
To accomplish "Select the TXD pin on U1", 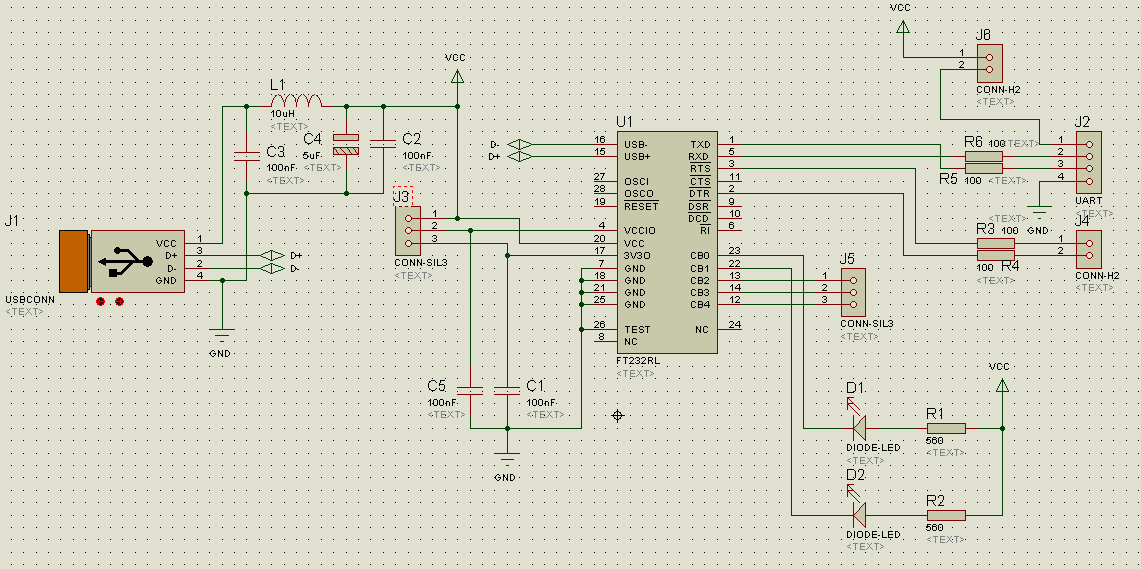I will tap(701, 144).
